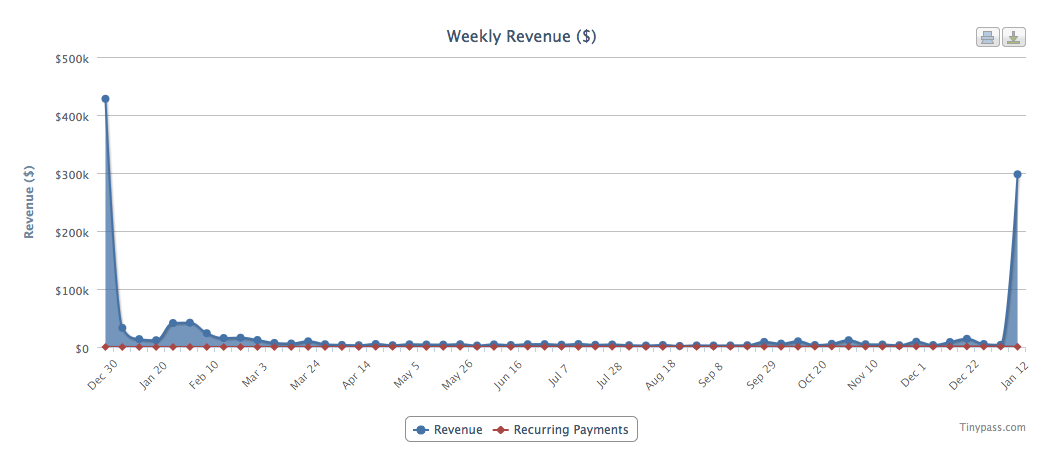The height and width of the screenshot is (461, 1061).
Task: Click the red recurring payments marker at Jan 12
Action: 1017,347
